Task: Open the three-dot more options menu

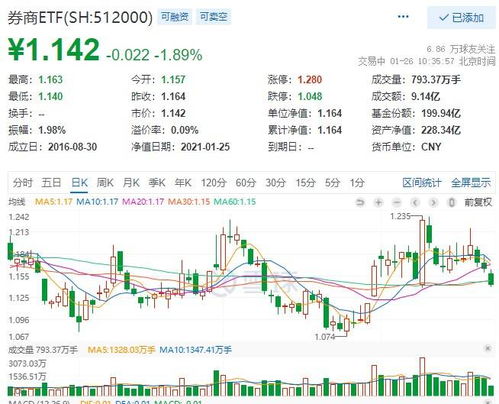Action: coord(403,17)
